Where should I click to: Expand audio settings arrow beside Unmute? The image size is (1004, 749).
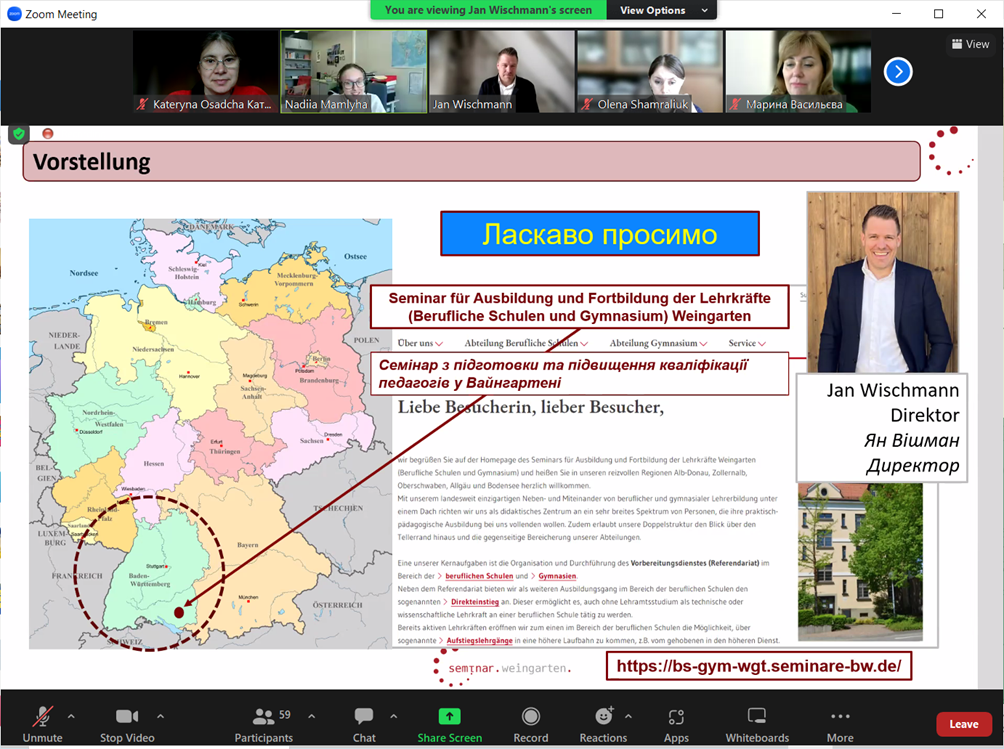pos(70,716)
